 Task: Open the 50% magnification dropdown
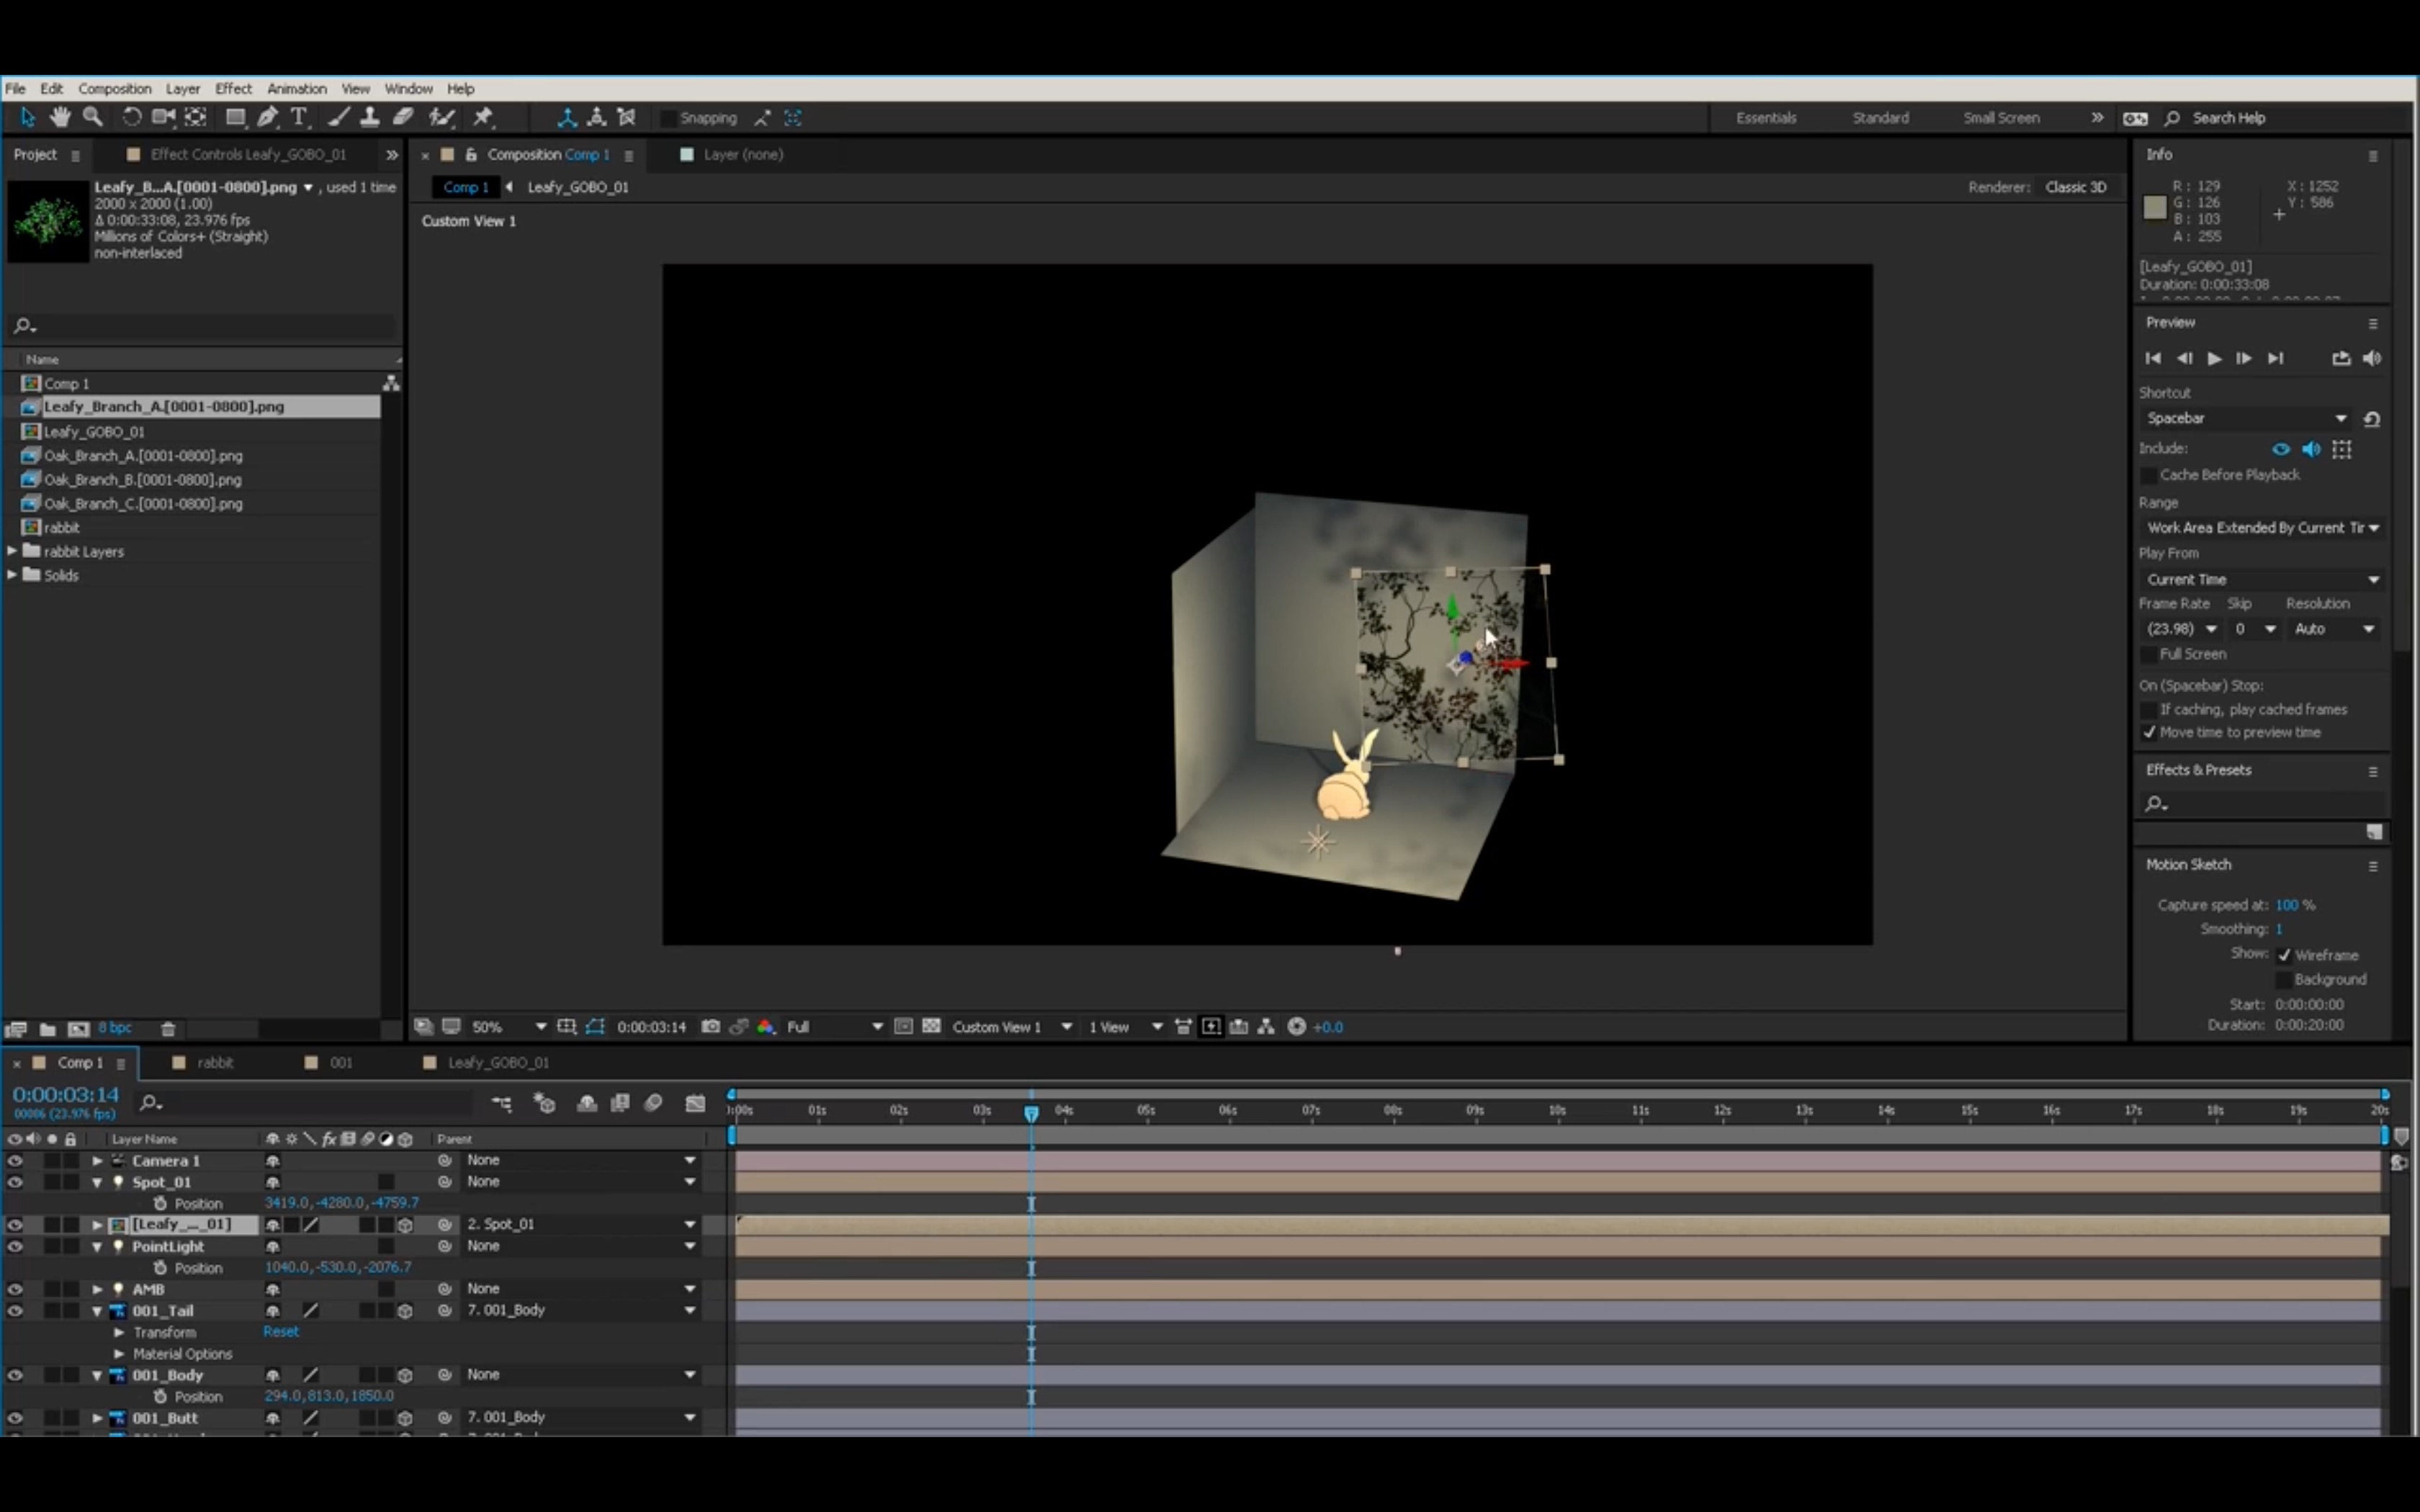tap(509, 1027)
